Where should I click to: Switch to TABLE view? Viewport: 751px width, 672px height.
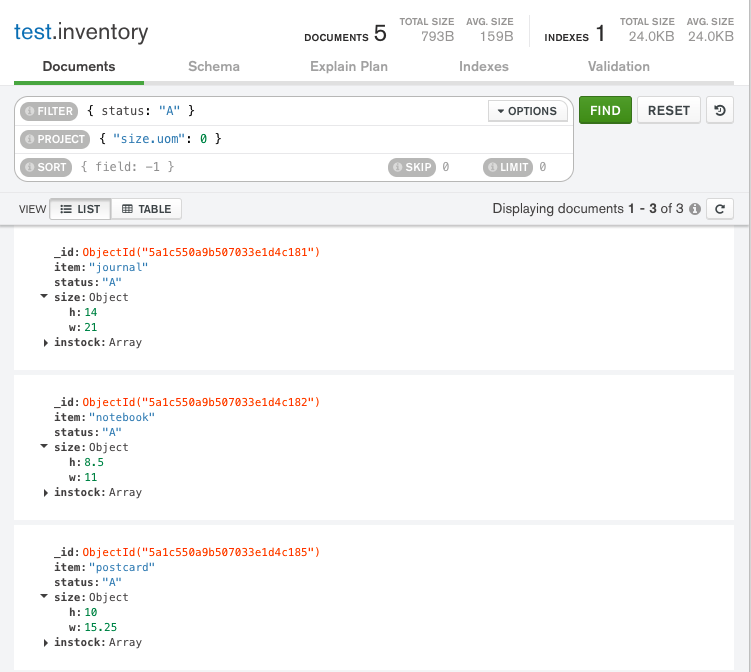[146, 209]
